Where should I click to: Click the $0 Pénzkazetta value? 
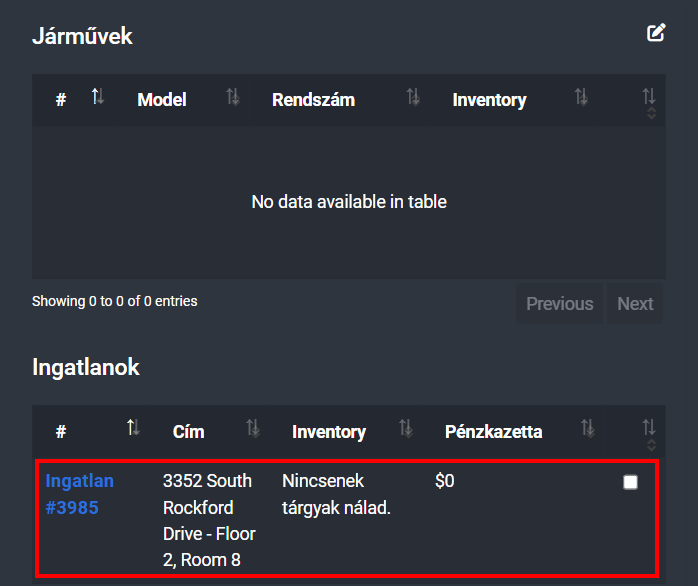click(445, 481)
